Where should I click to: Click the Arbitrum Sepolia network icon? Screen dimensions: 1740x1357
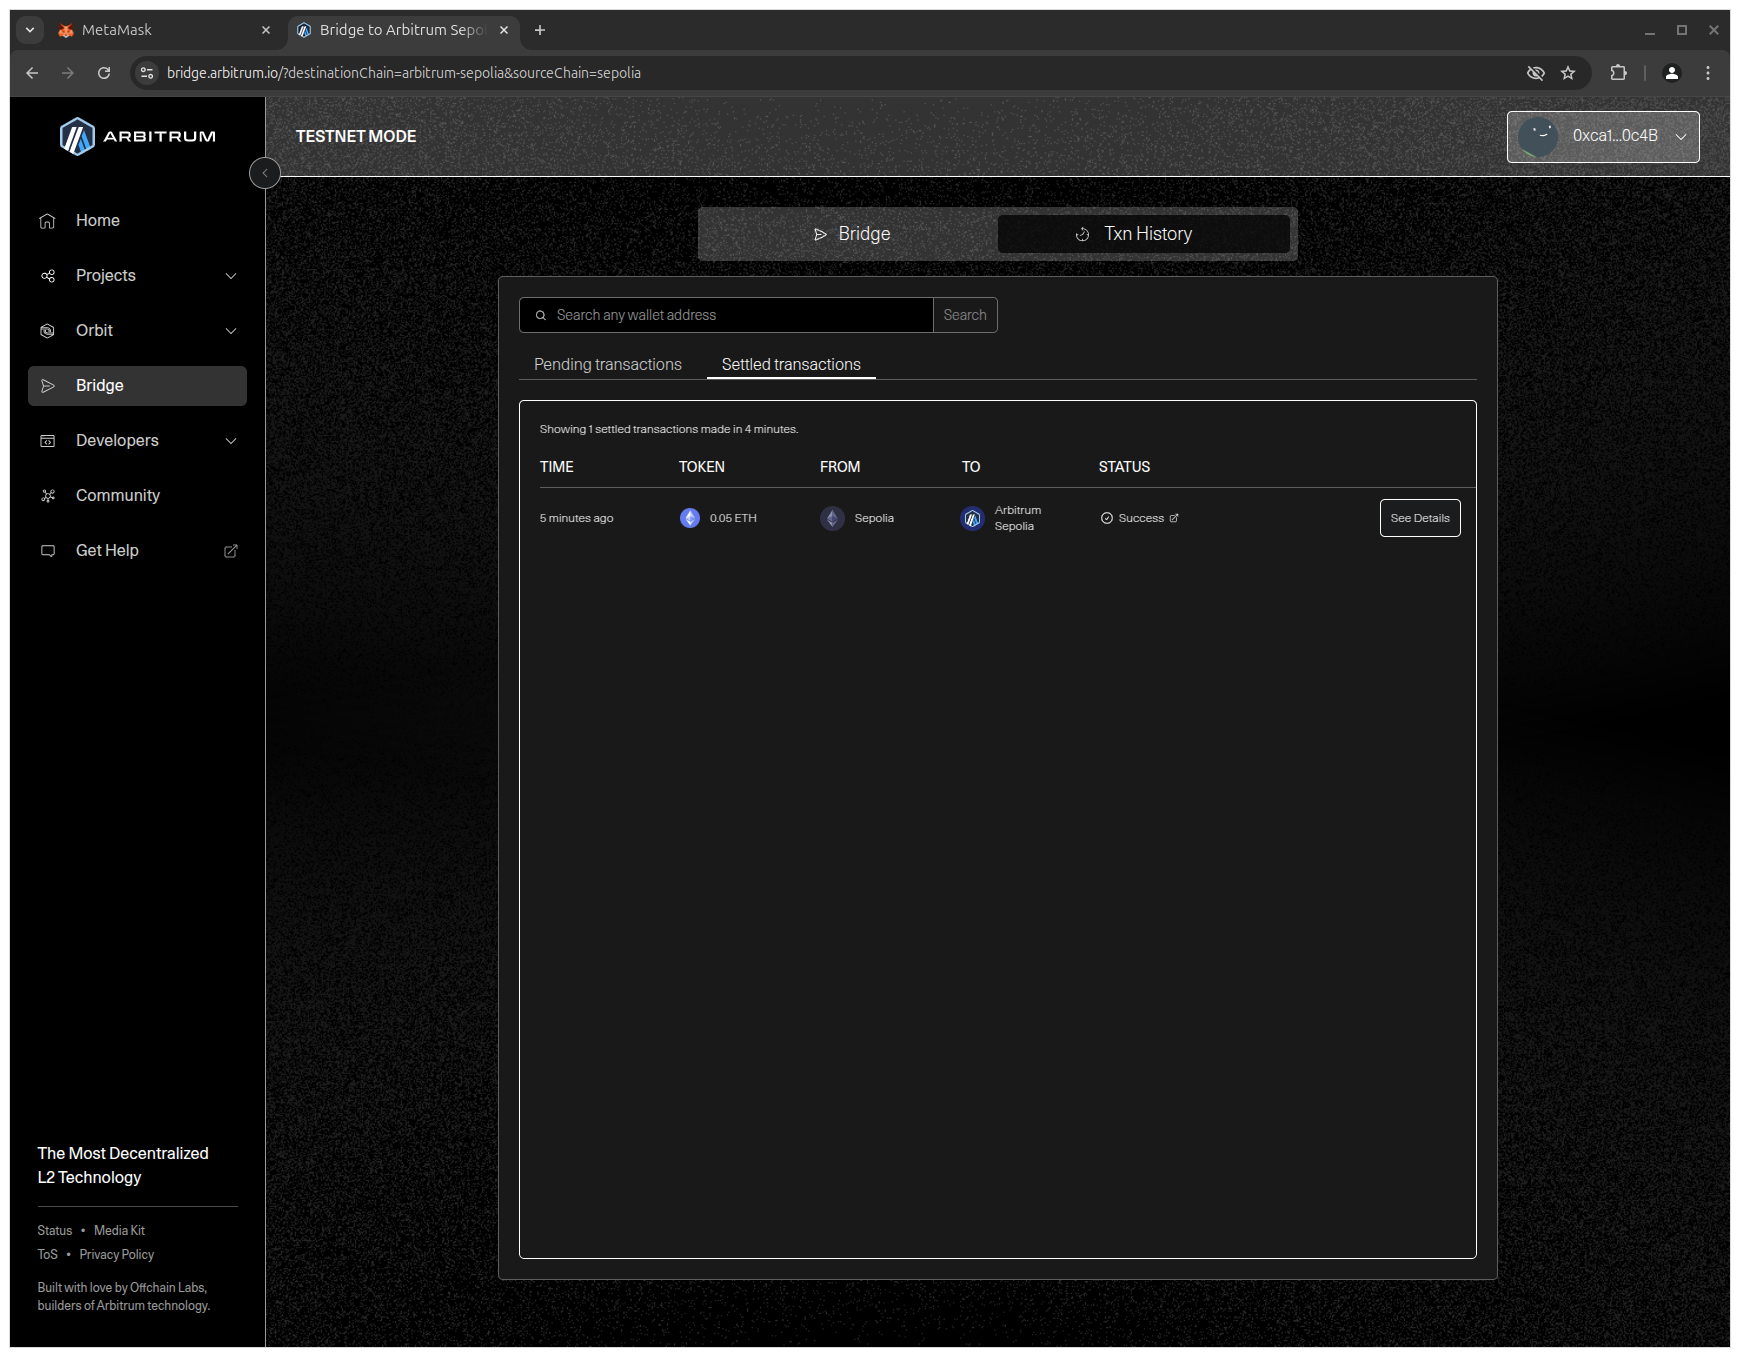[x=972, y=518]
